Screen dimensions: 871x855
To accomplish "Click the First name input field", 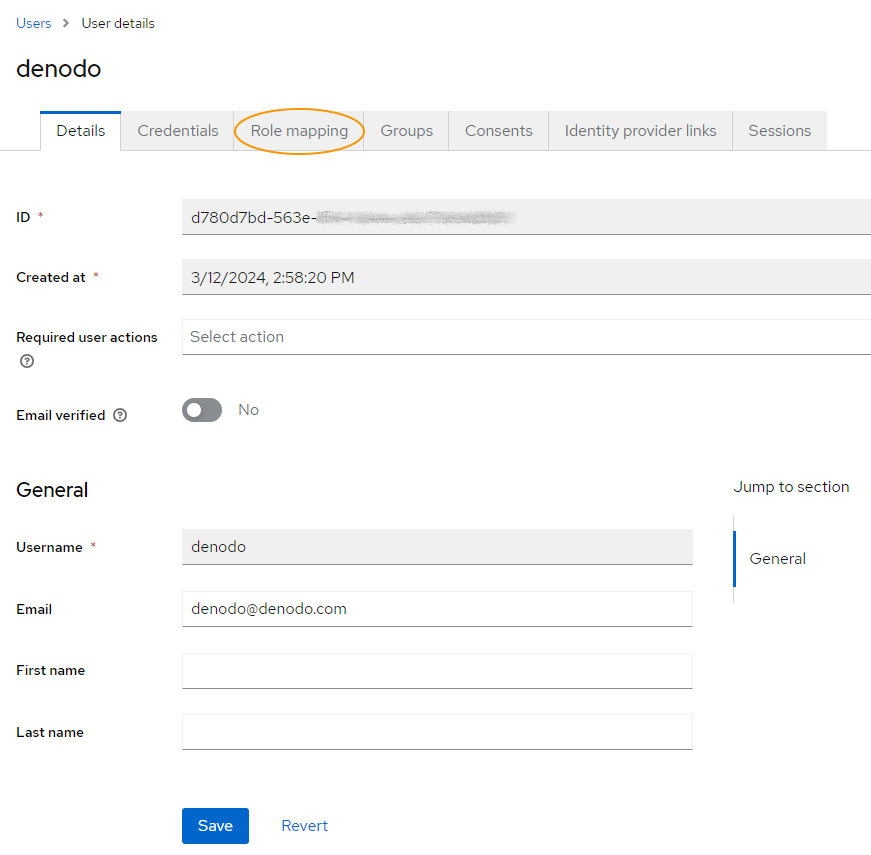I will click(x=437, y=671).
